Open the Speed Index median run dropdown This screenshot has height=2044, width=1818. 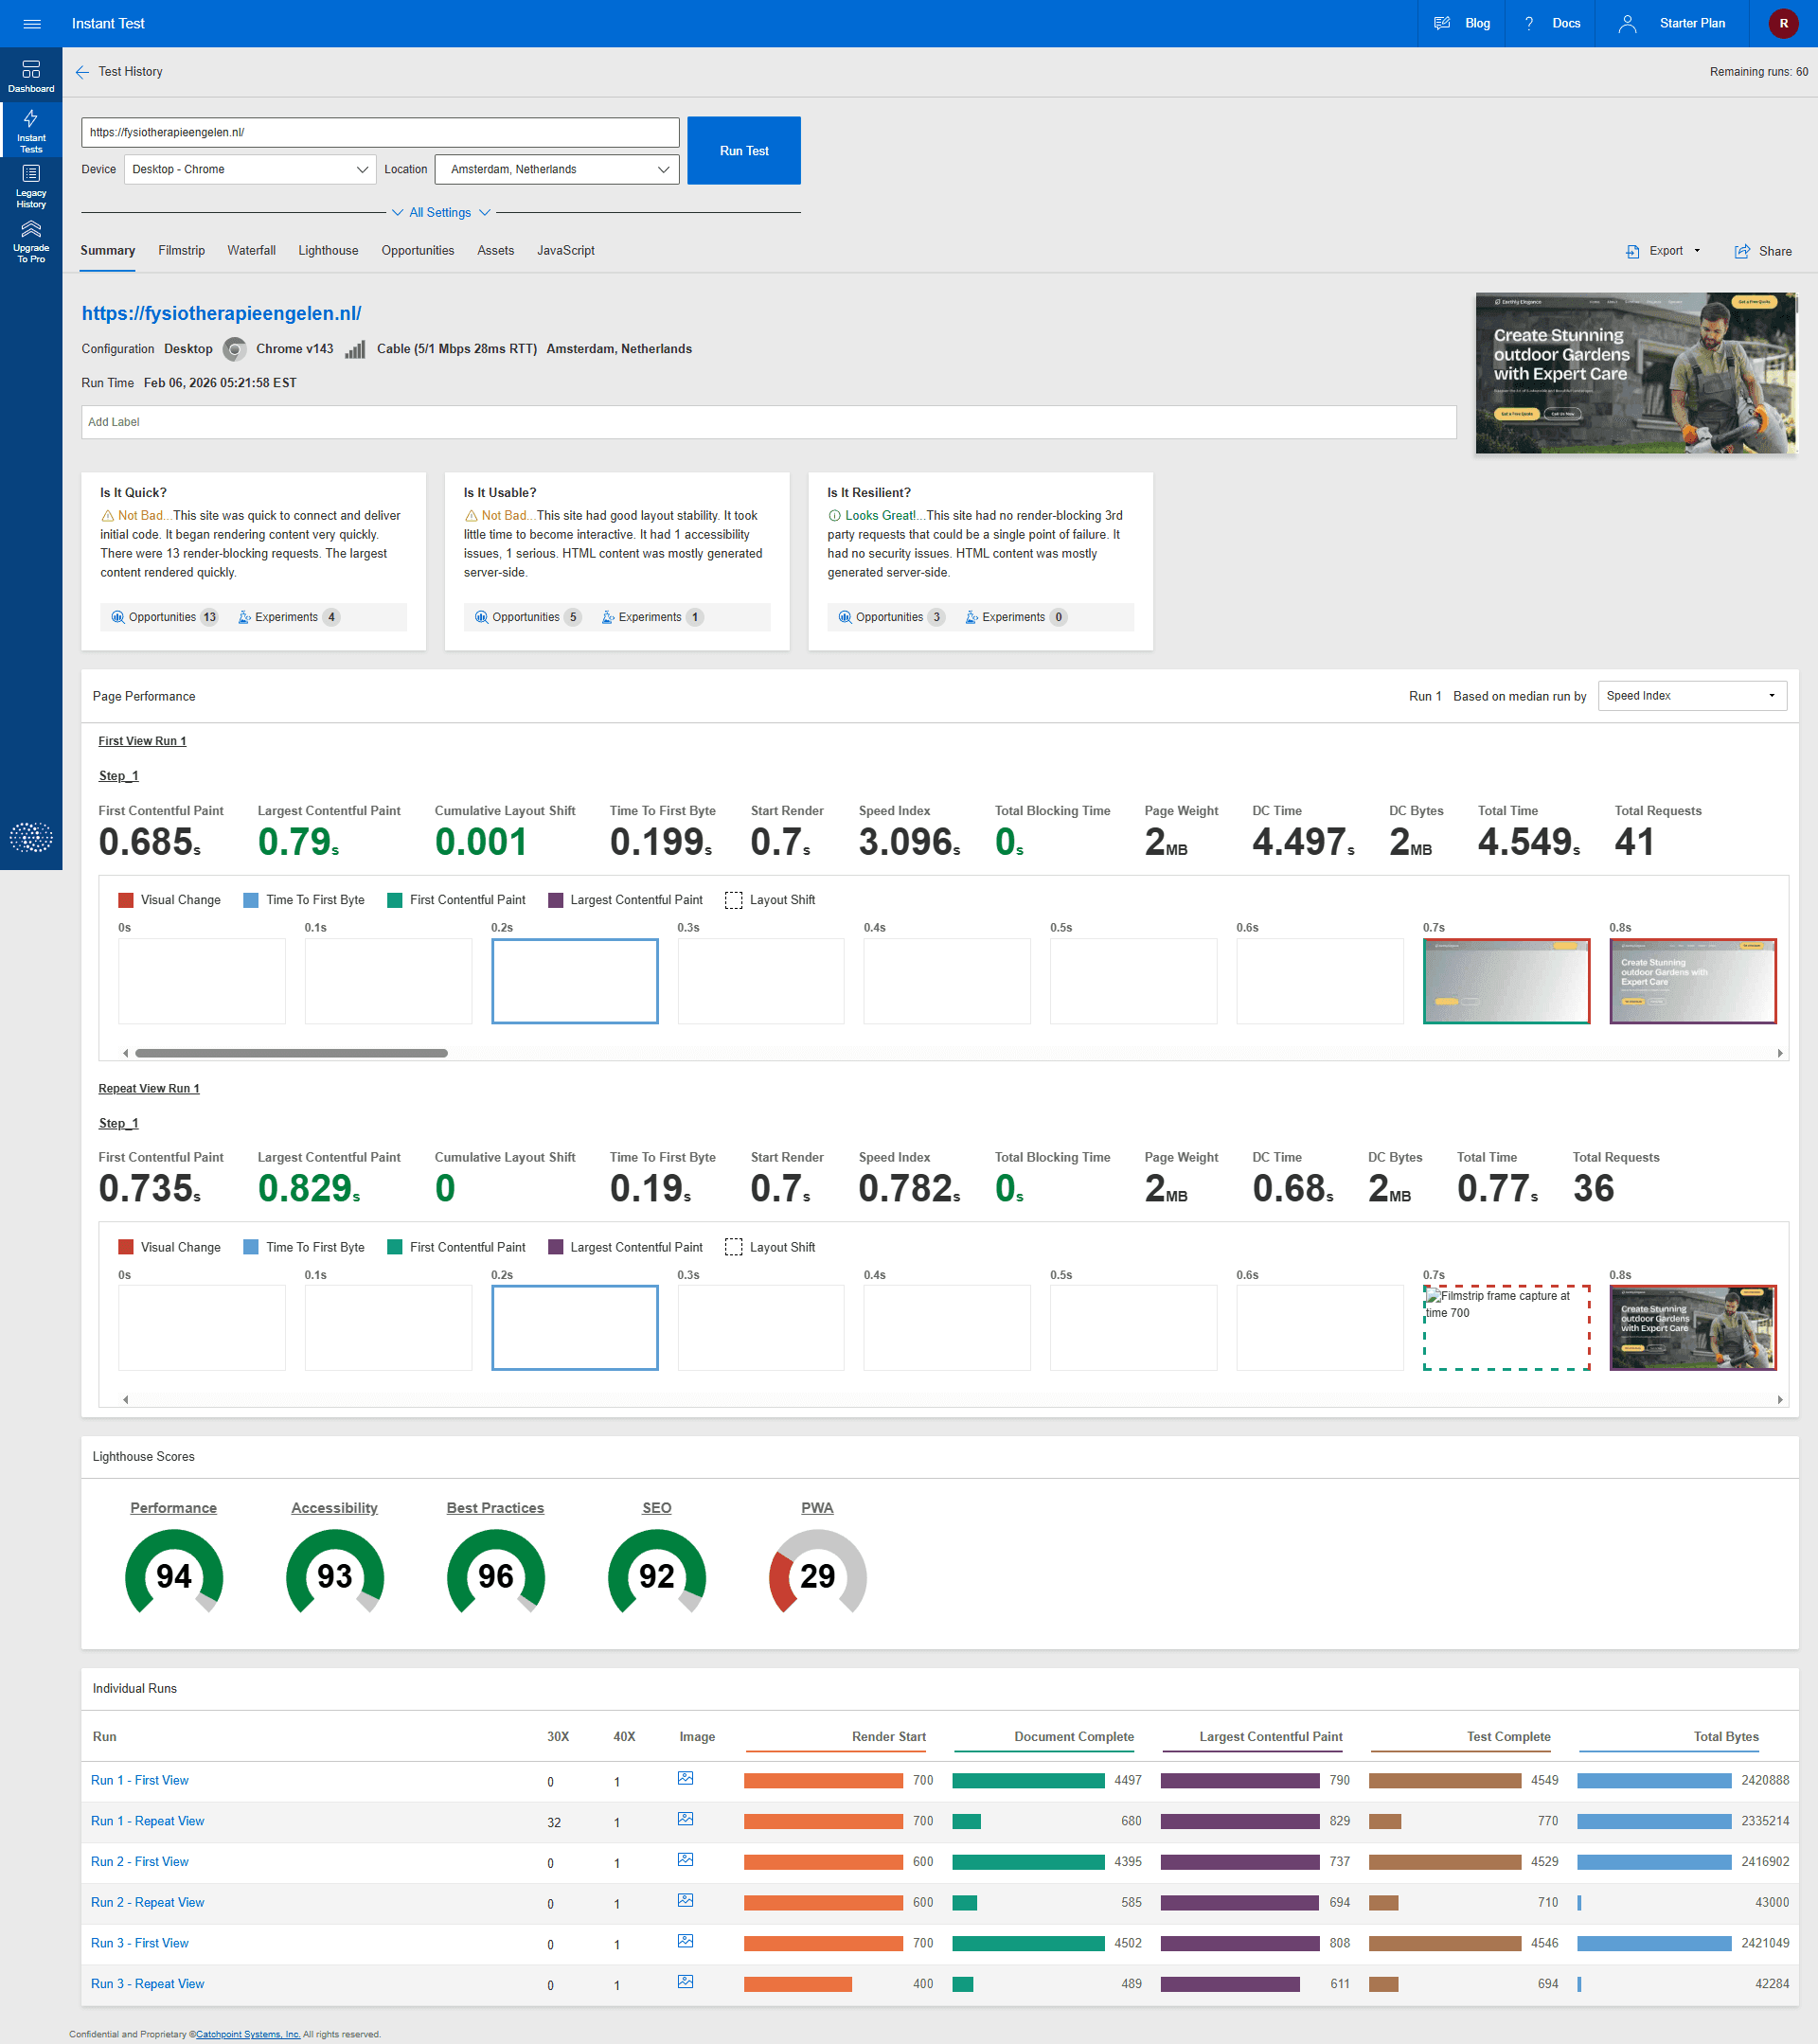[1691, 696]
